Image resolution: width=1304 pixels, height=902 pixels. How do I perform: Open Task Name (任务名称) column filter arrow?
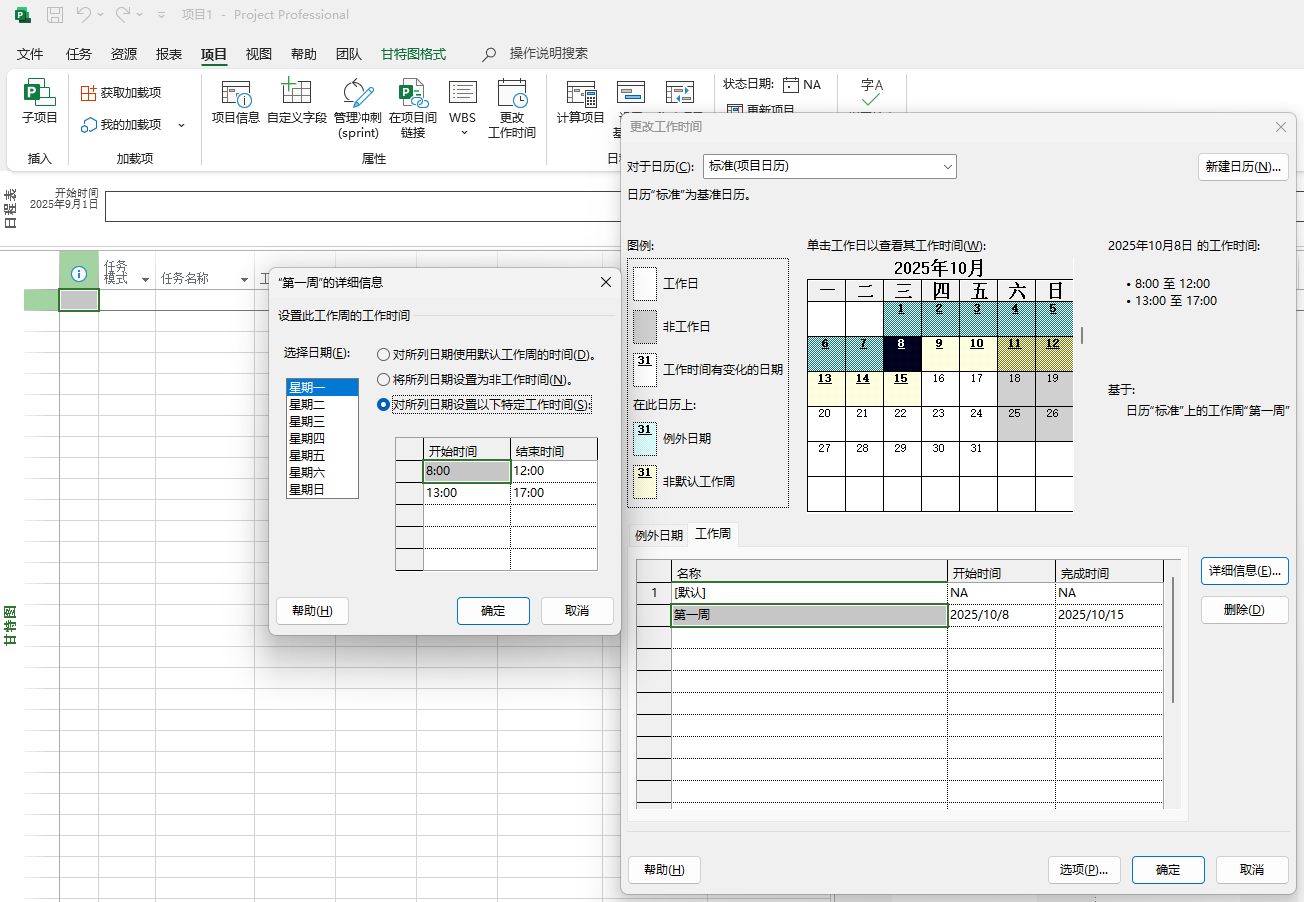click(244, 279)
